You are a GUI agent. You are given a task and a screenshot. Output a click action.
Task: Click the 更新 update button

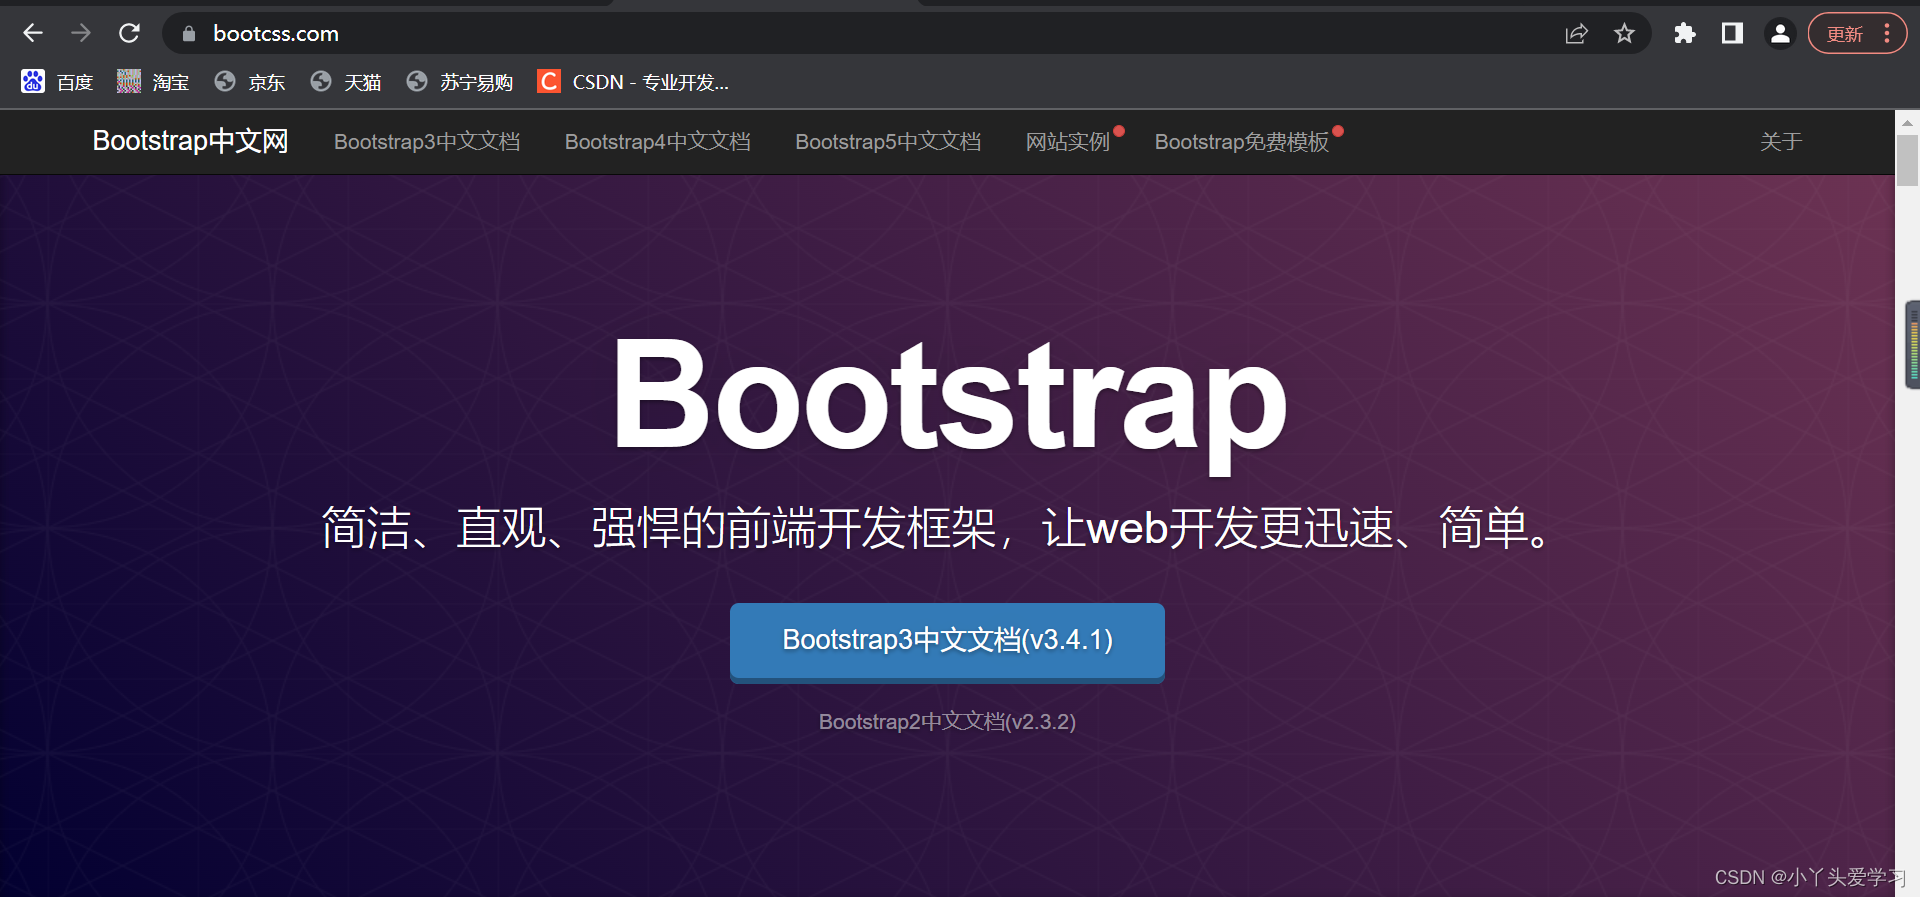coord(1845,34)
